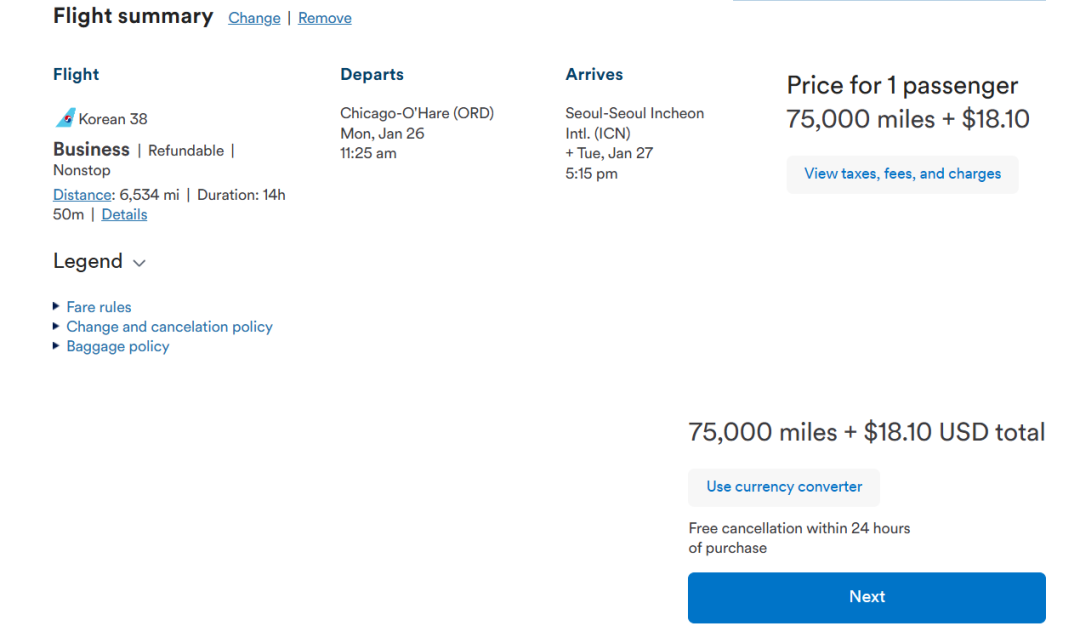
Task: Select the Korean 38 flight number text
Action: pyautogui.click(x=113, y=119)
